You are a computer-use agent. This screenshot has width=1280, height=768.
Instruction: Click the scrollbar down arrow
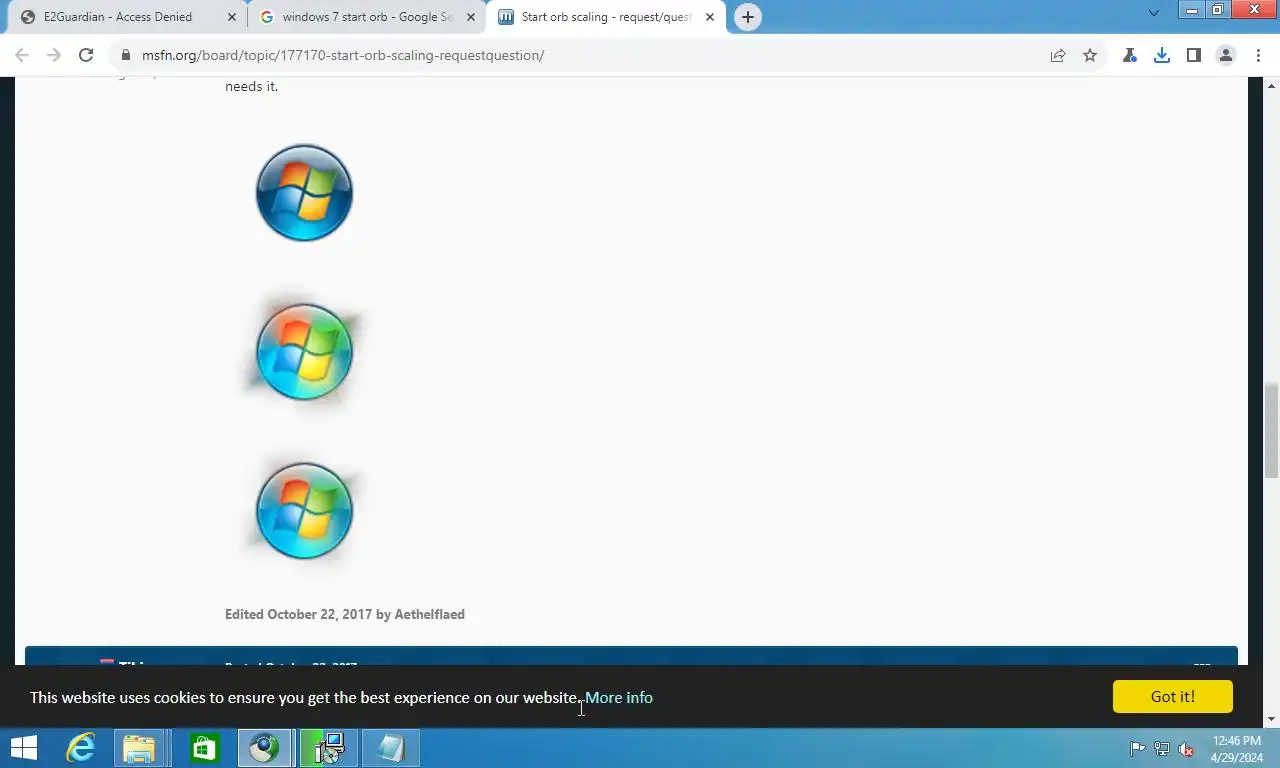[x=1272, y=719]
